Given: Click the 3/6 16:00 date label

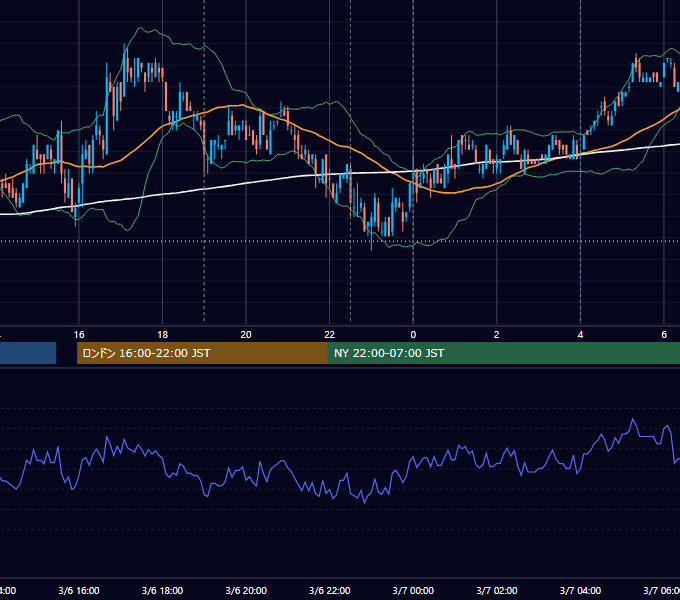Looking at the screenshot, I should click(x=79, y=590).
